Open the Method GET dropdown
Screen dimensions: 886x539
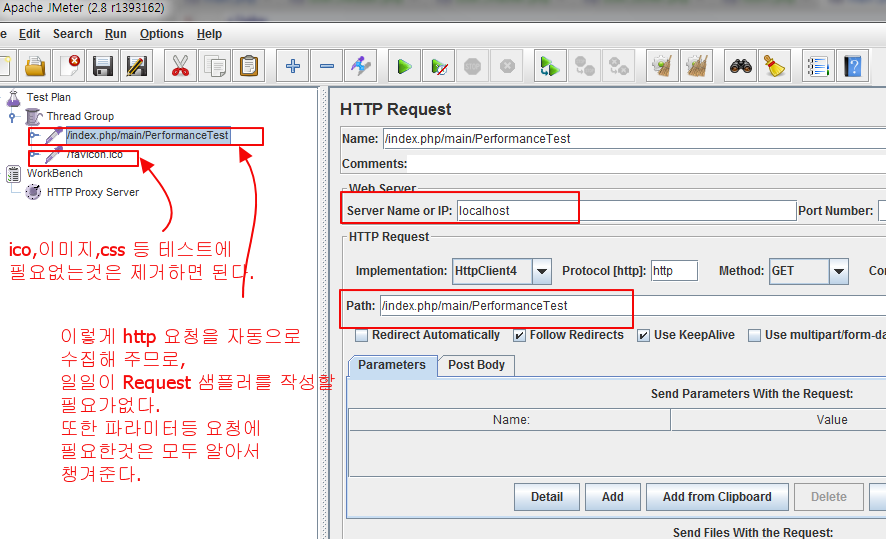tap(839, 271)
